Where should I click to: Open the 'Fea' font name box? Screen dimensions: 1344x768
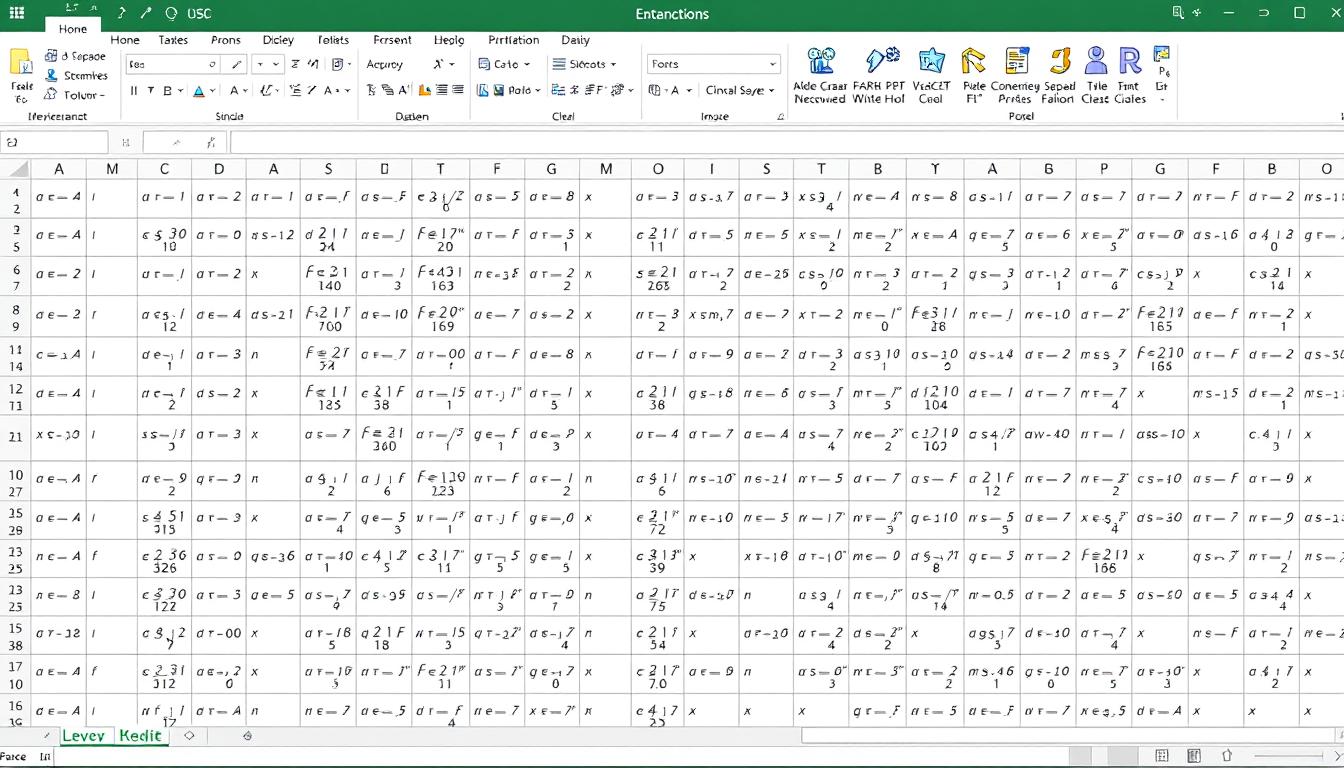coord(172,64)
